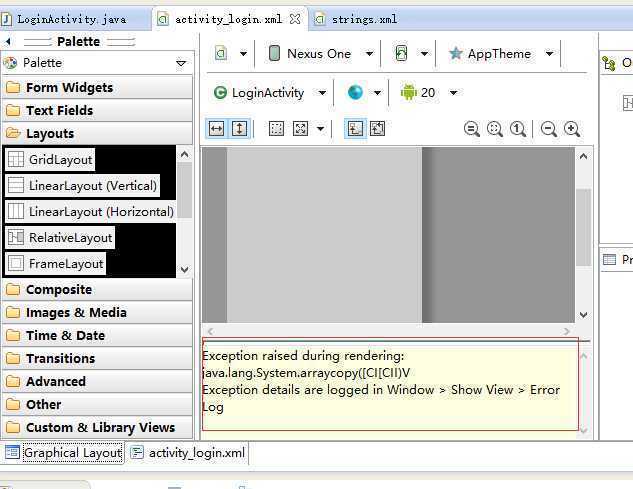
Task: Switch to strings.xml editor tab
Action: (x=365, y=19)
